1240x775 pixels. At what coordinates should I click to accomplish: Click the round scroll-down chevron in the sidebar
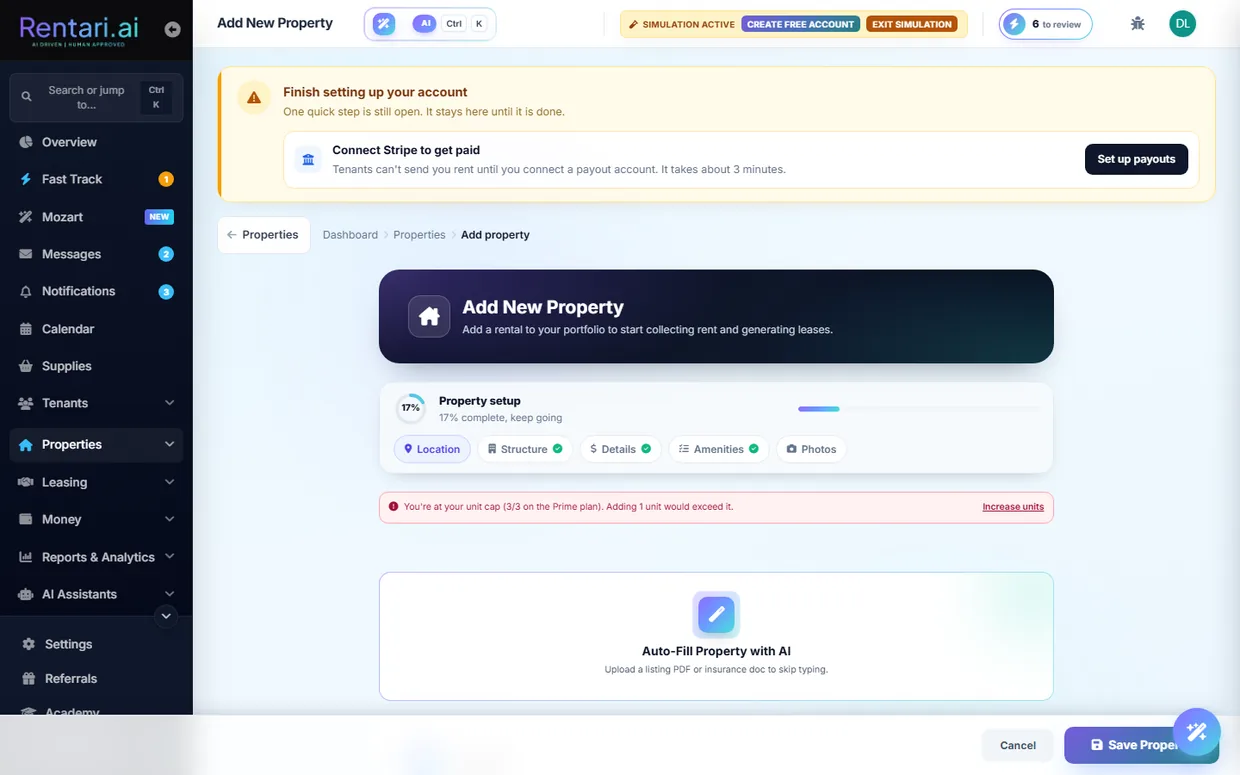pos(166,616)
